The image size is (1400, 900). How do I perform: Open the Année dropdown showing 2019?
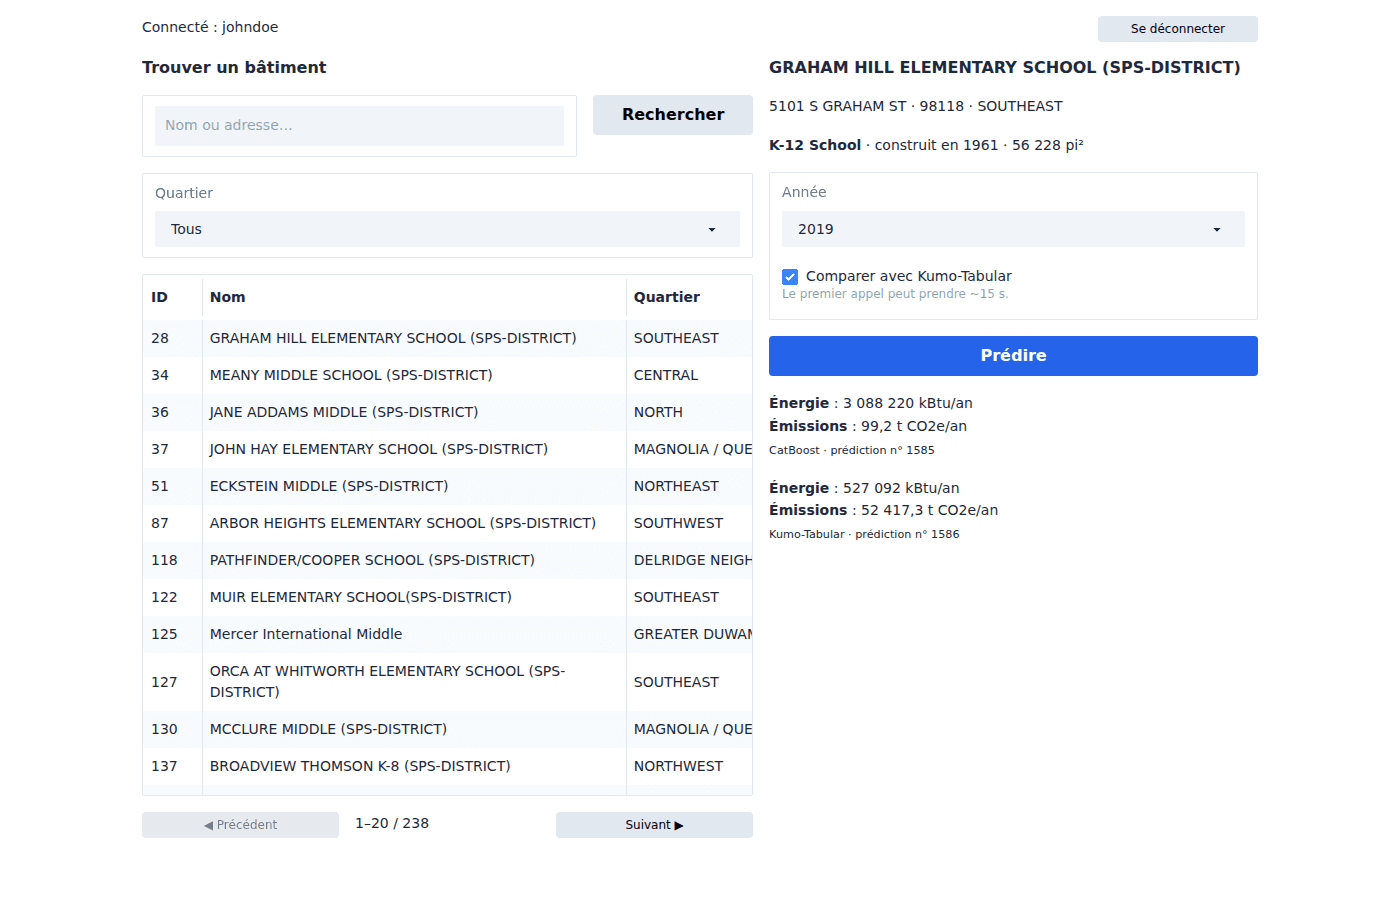(1013, 229)
